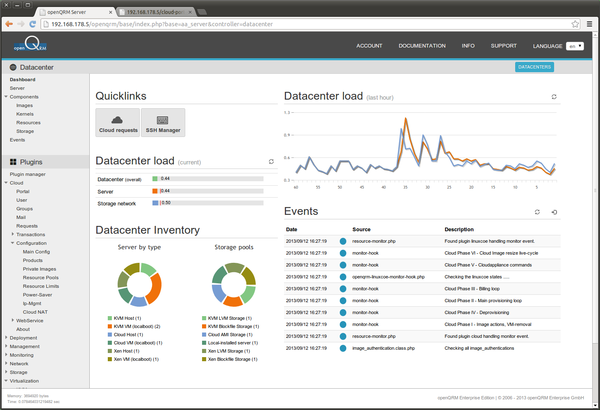This screenshot has height=410, width=600.
Task: Open the INFO menu
Action: coord(468,46)
